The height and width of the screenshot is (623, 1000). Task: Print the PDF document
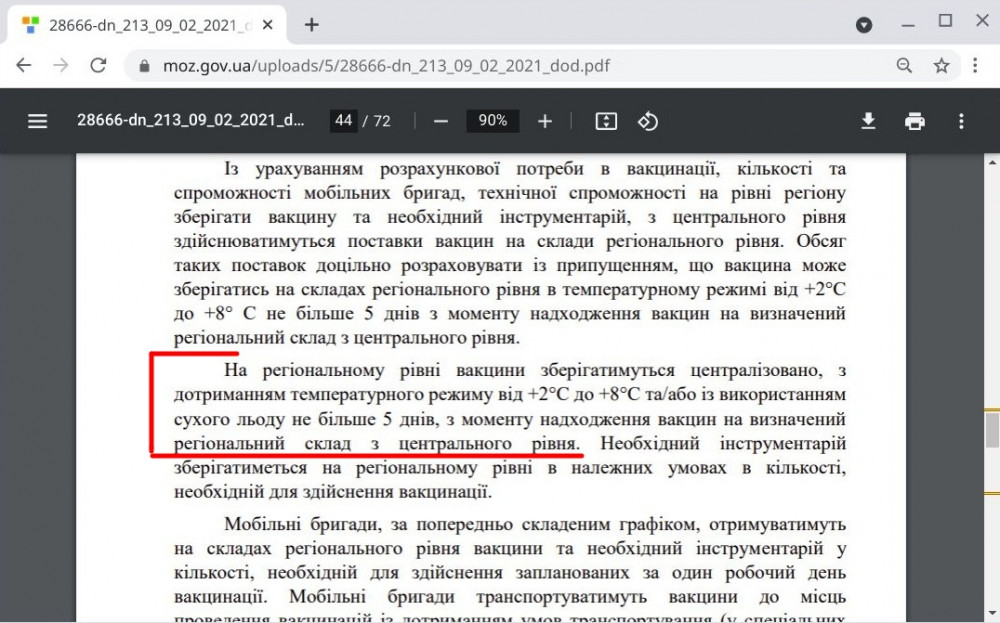(x=914, y=121)
